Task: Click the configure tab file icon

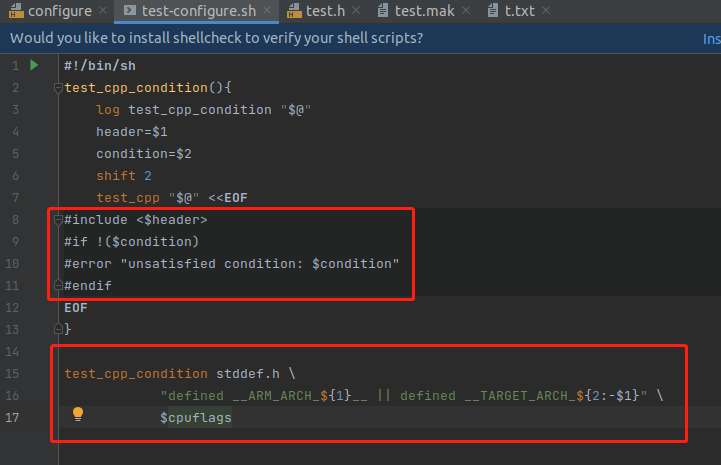Action: coord(16,11)
